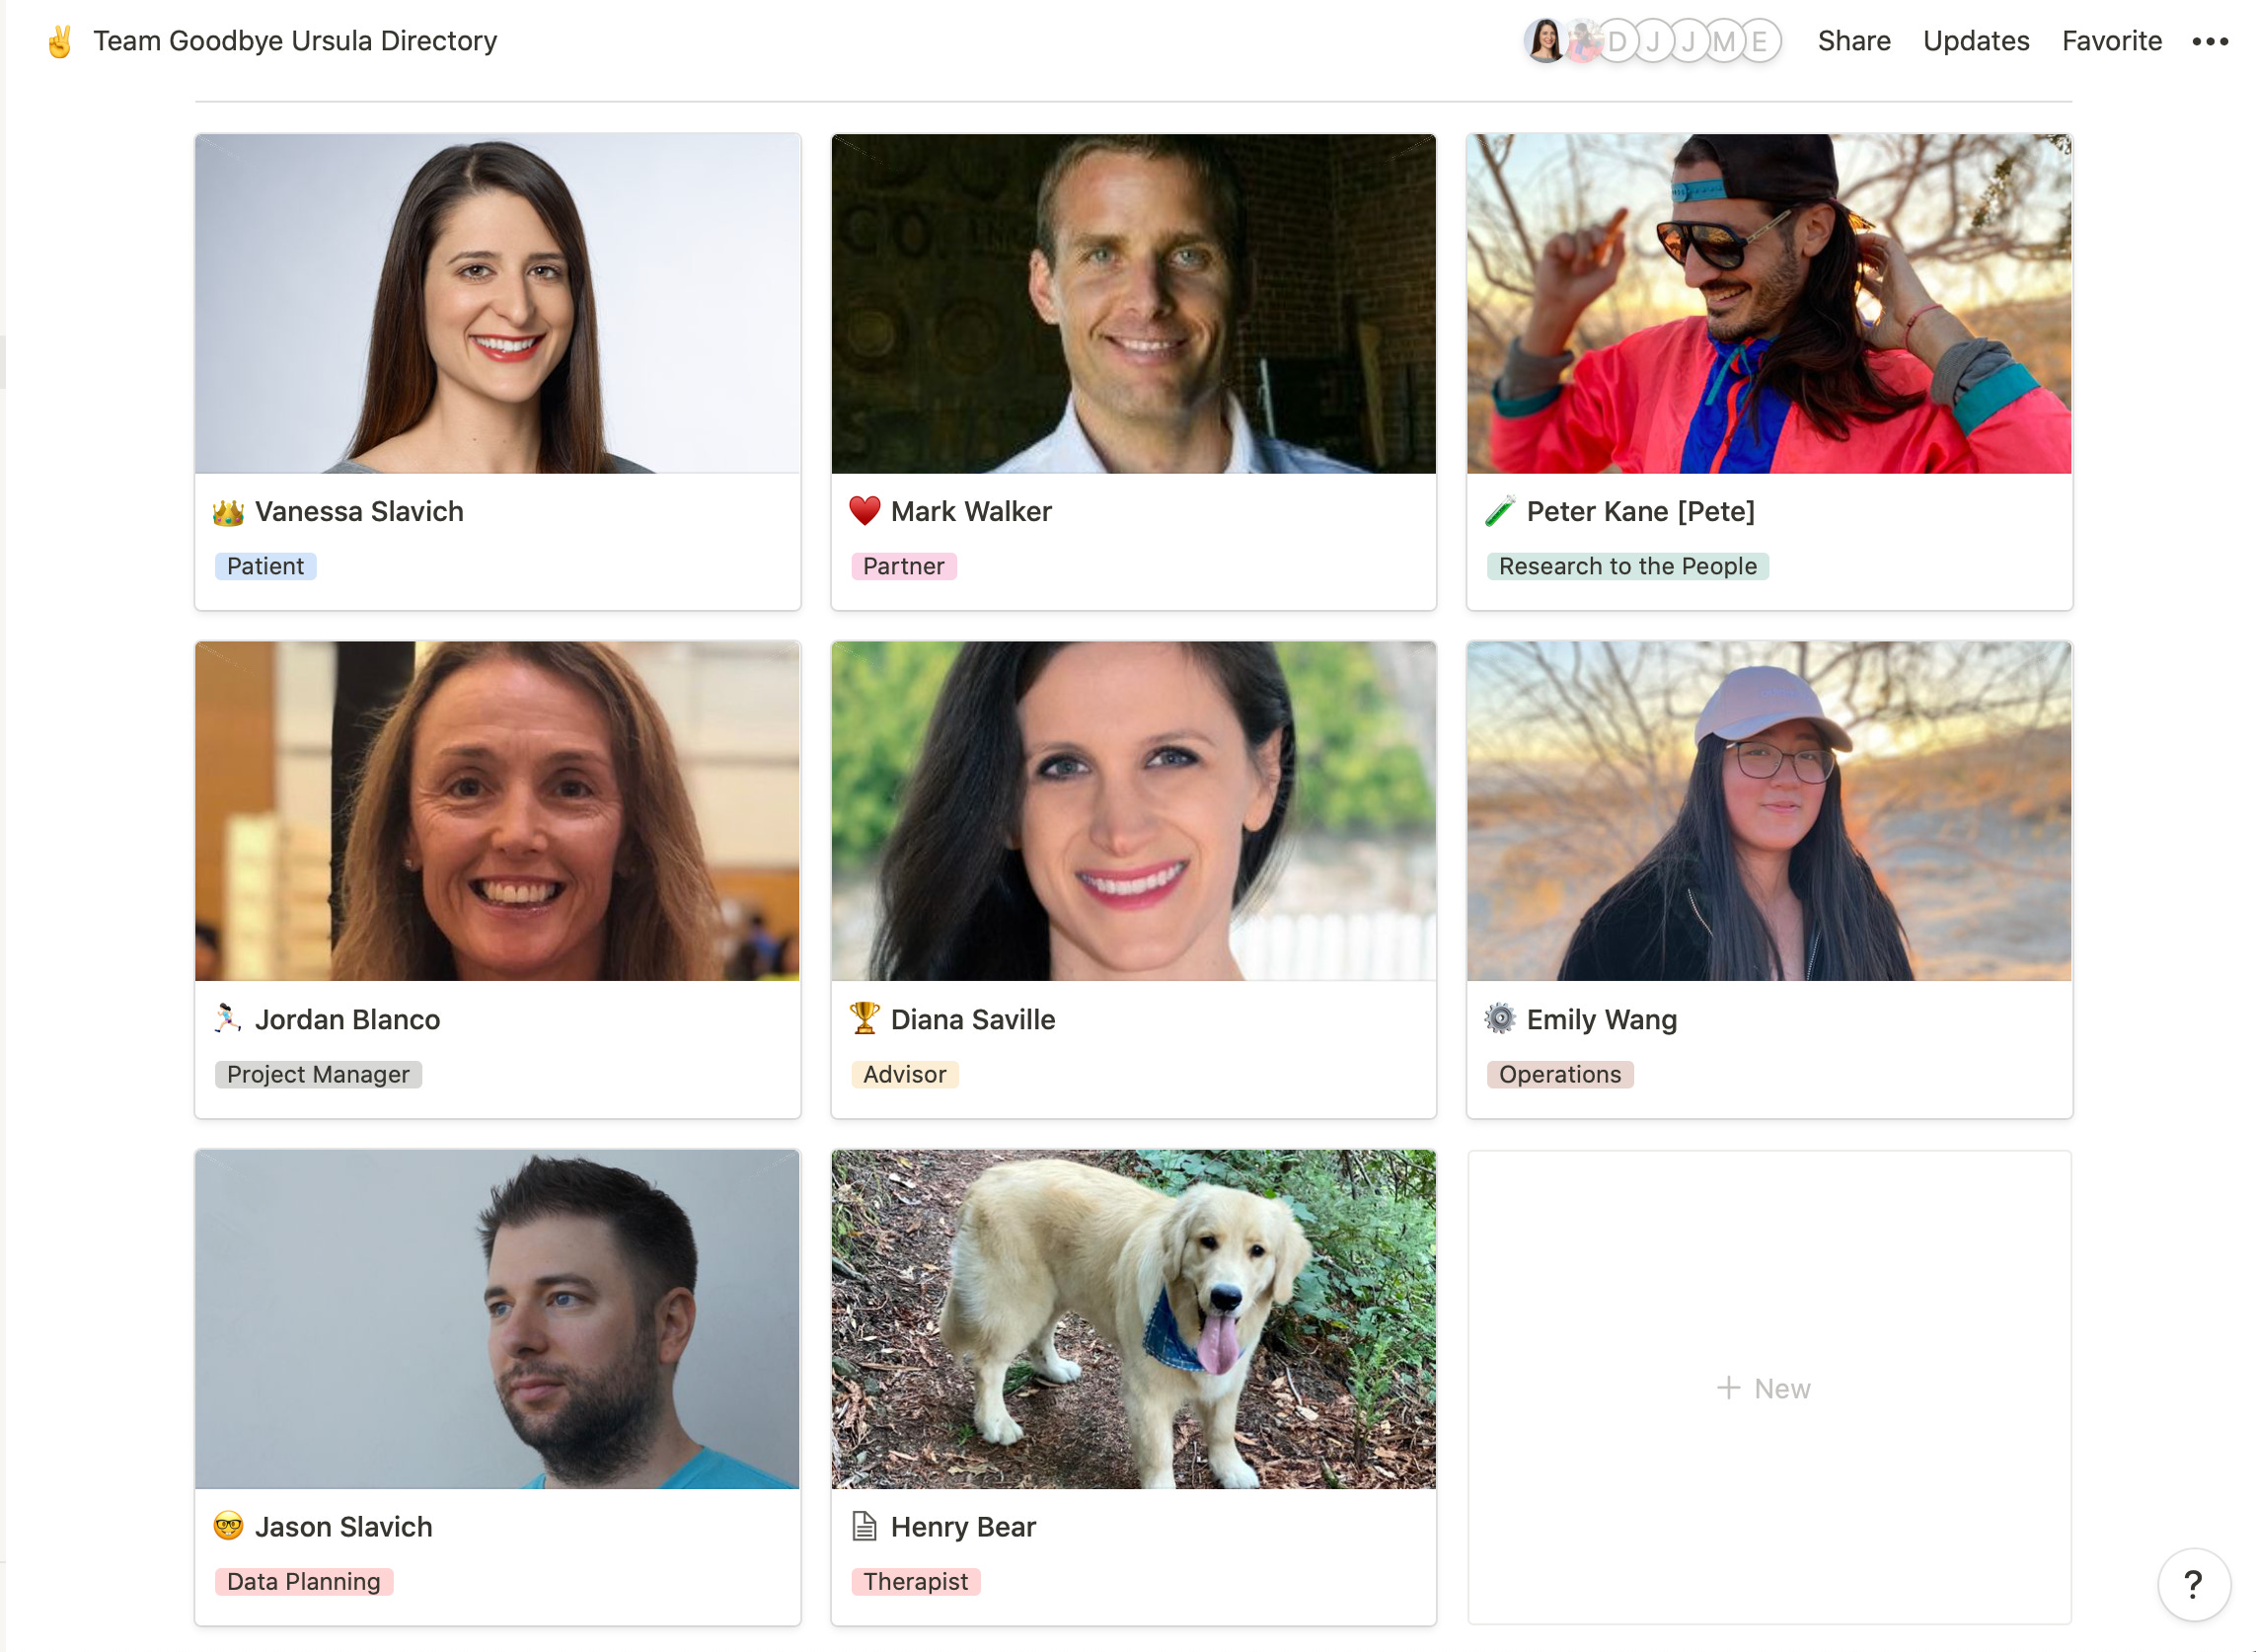Image resolution: width=2256 pixels, height=1652 pixels.
Task: Open the help question mark button
Action: click(2193, 1584)
